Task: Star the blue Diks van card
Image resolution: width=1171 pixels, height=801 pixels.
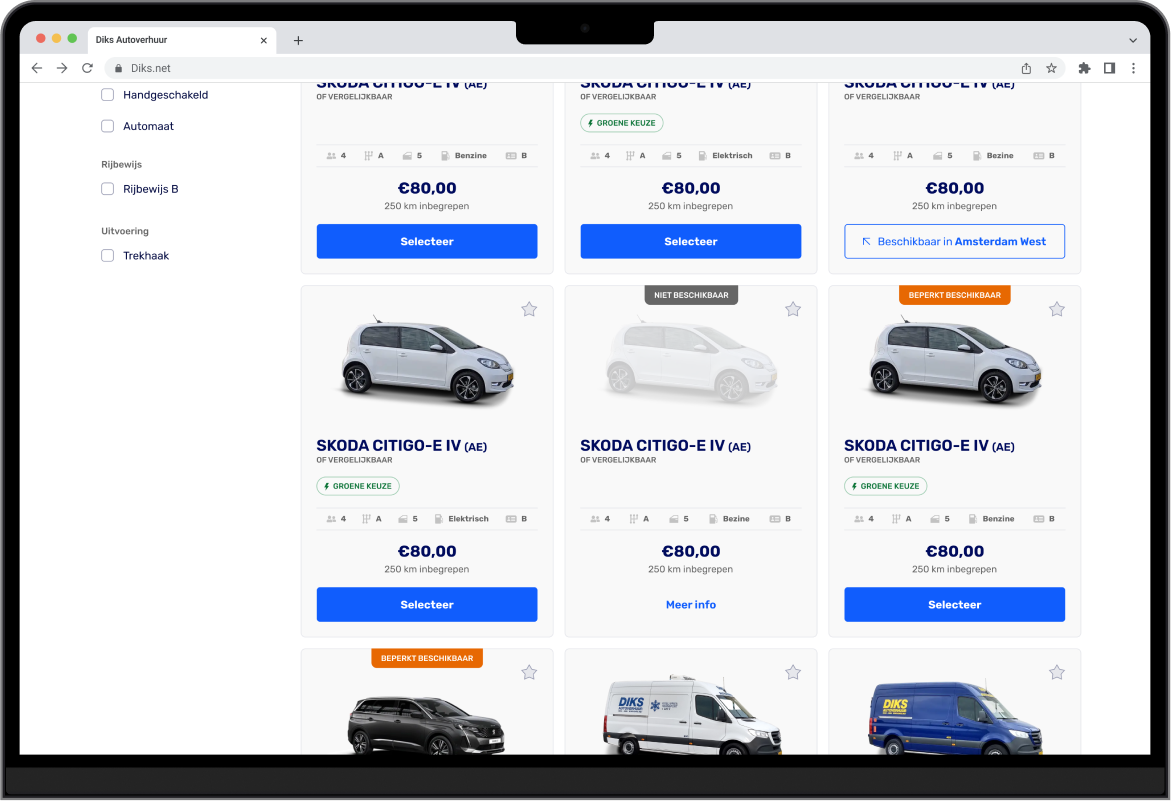Action: [x=1056, y=673]
